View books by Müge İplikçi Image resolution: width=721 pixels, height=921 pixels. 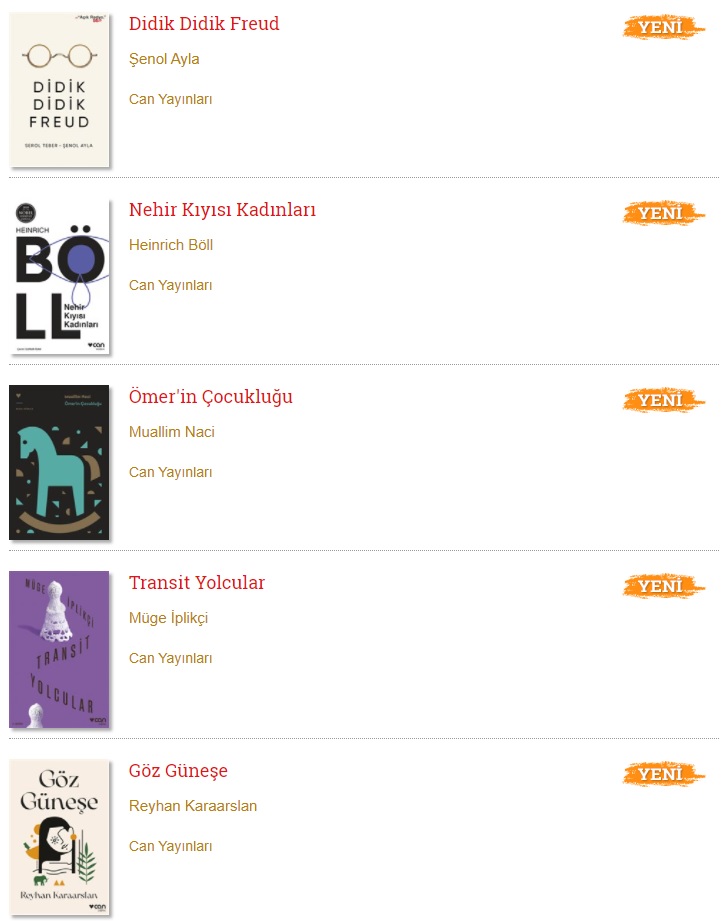[x=168, y=618]
